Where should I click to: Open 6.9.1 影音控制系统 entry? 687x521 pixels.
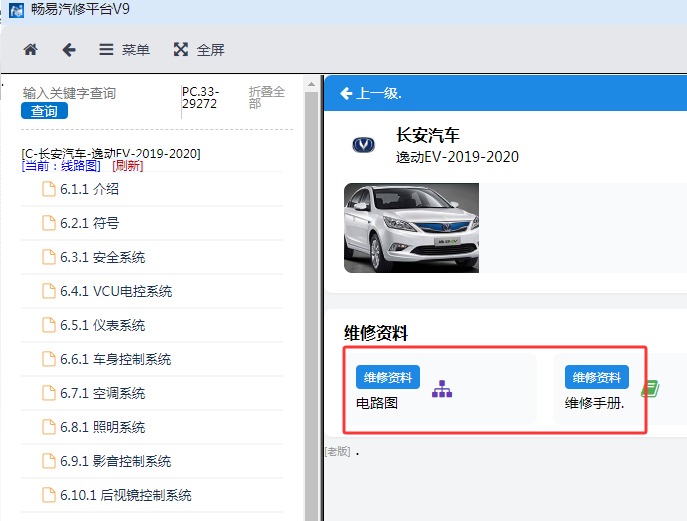click(x=152, y=461)
